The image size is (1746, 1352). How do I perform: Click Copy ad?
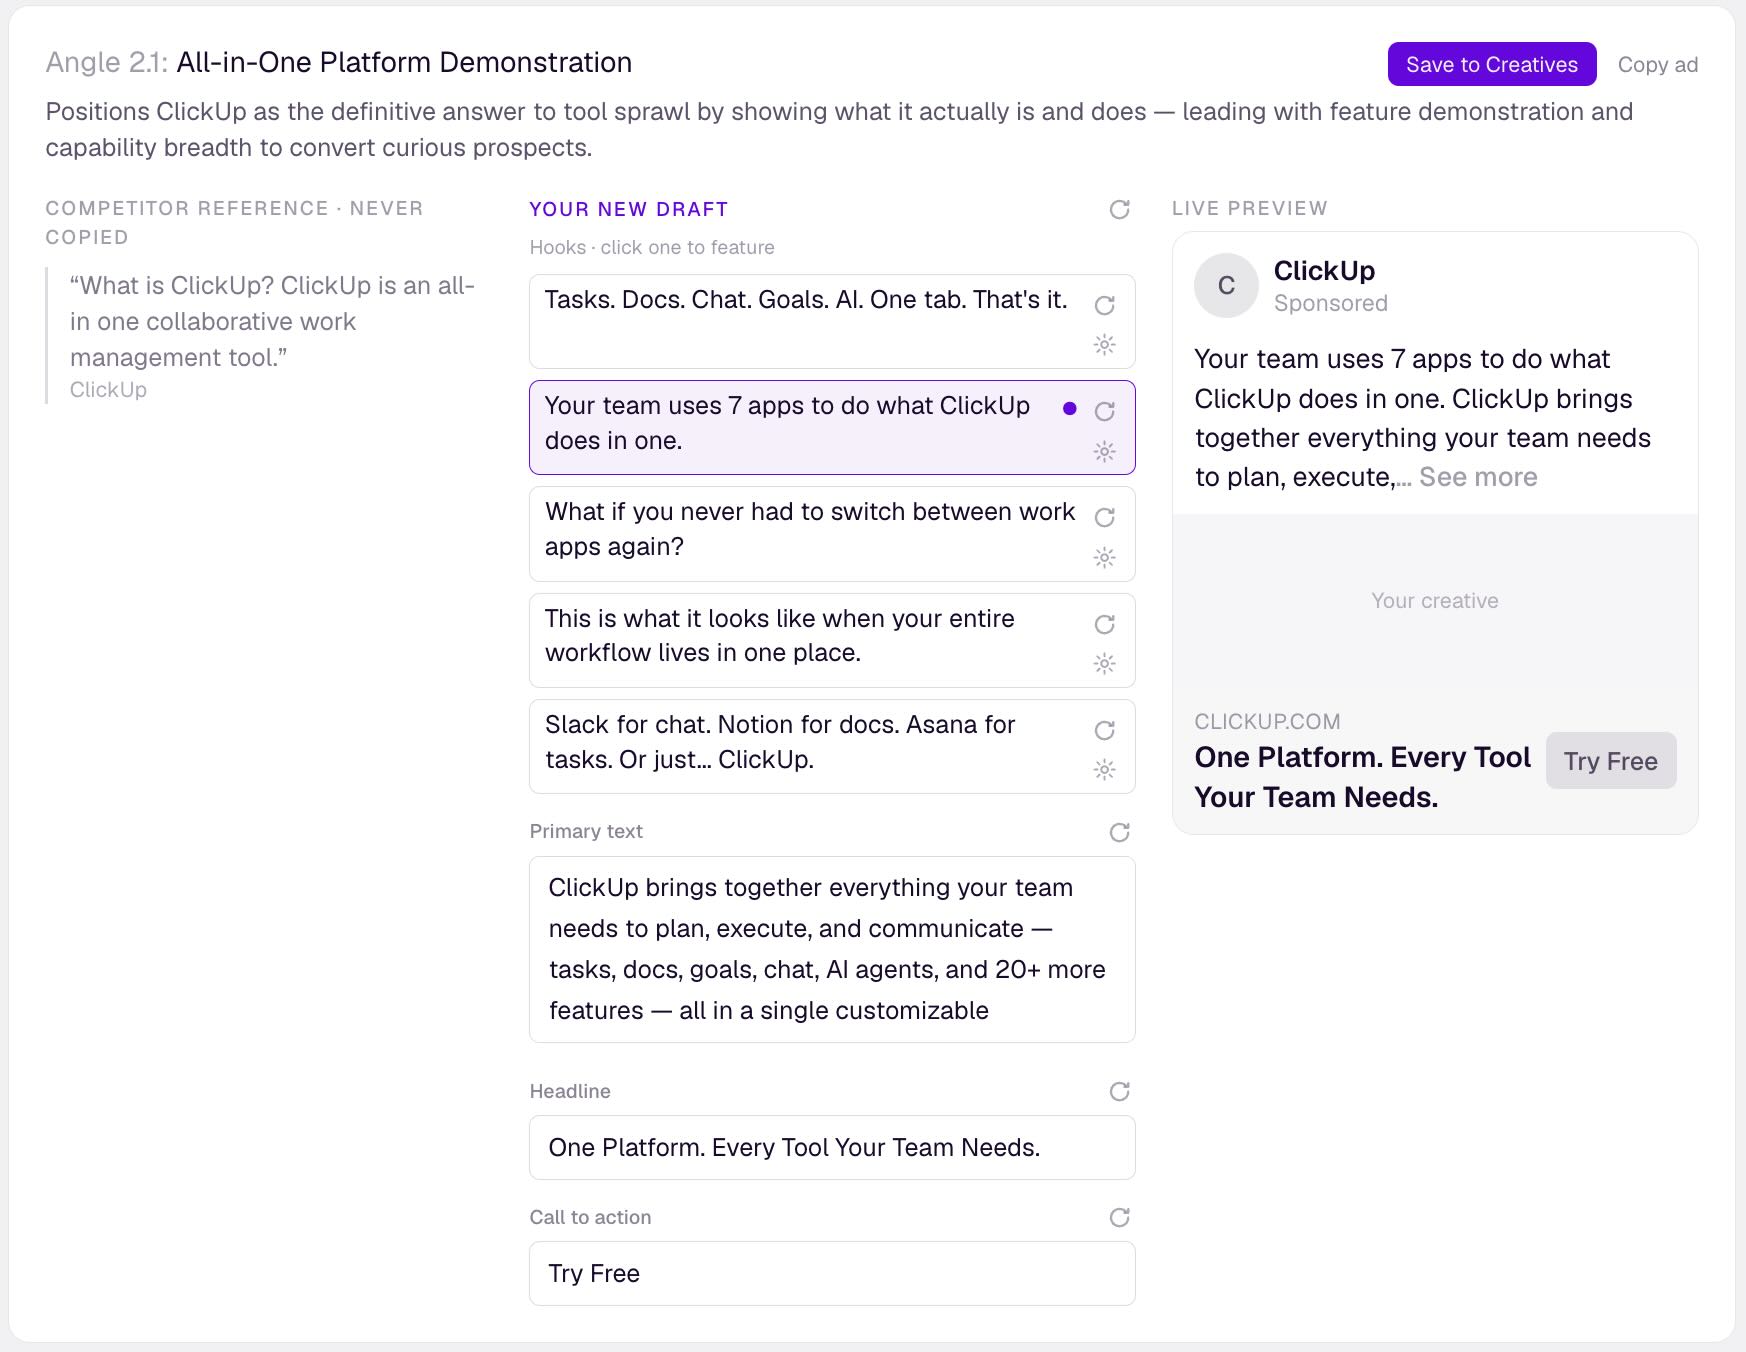click(x=1658, y=64)
